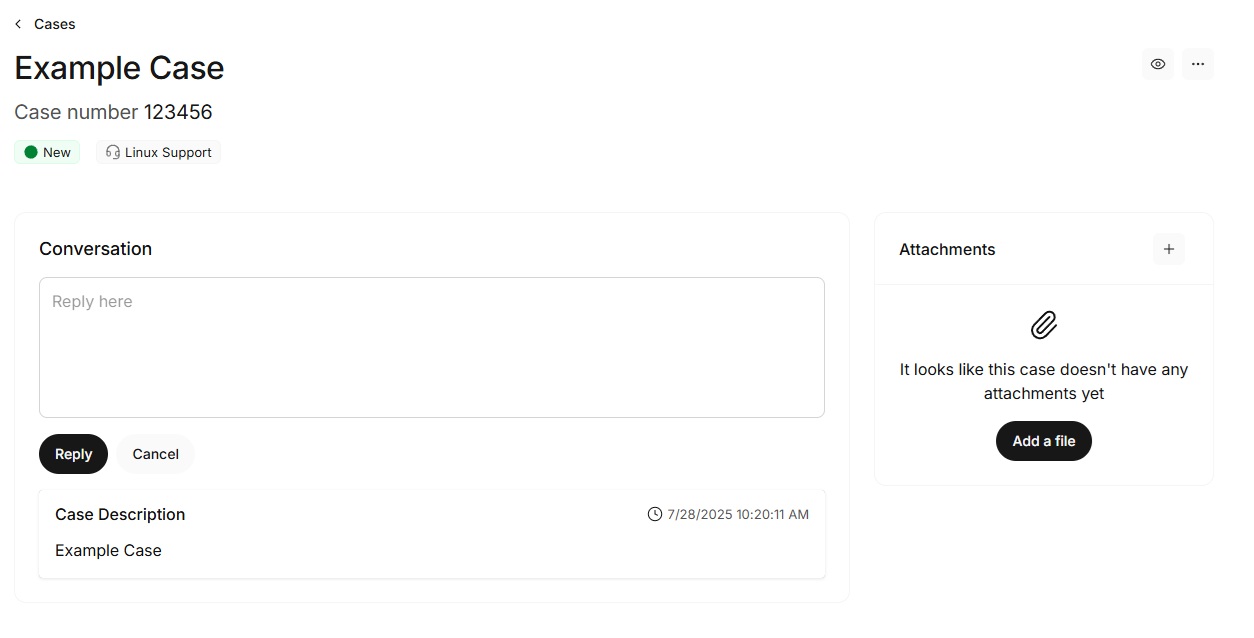Click the New status label text
Viewport: 1254px width, 638px height.
tap(57, 152)
